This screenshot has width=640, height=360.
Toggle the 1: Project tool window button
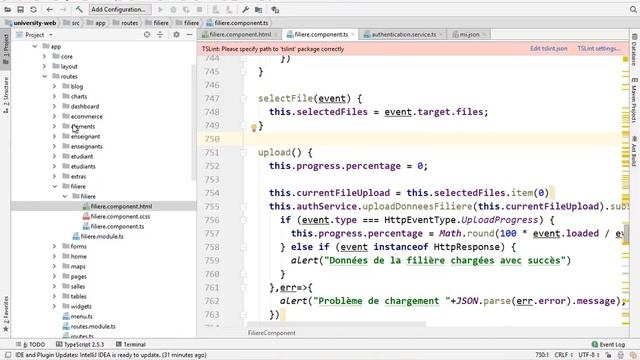6,49
